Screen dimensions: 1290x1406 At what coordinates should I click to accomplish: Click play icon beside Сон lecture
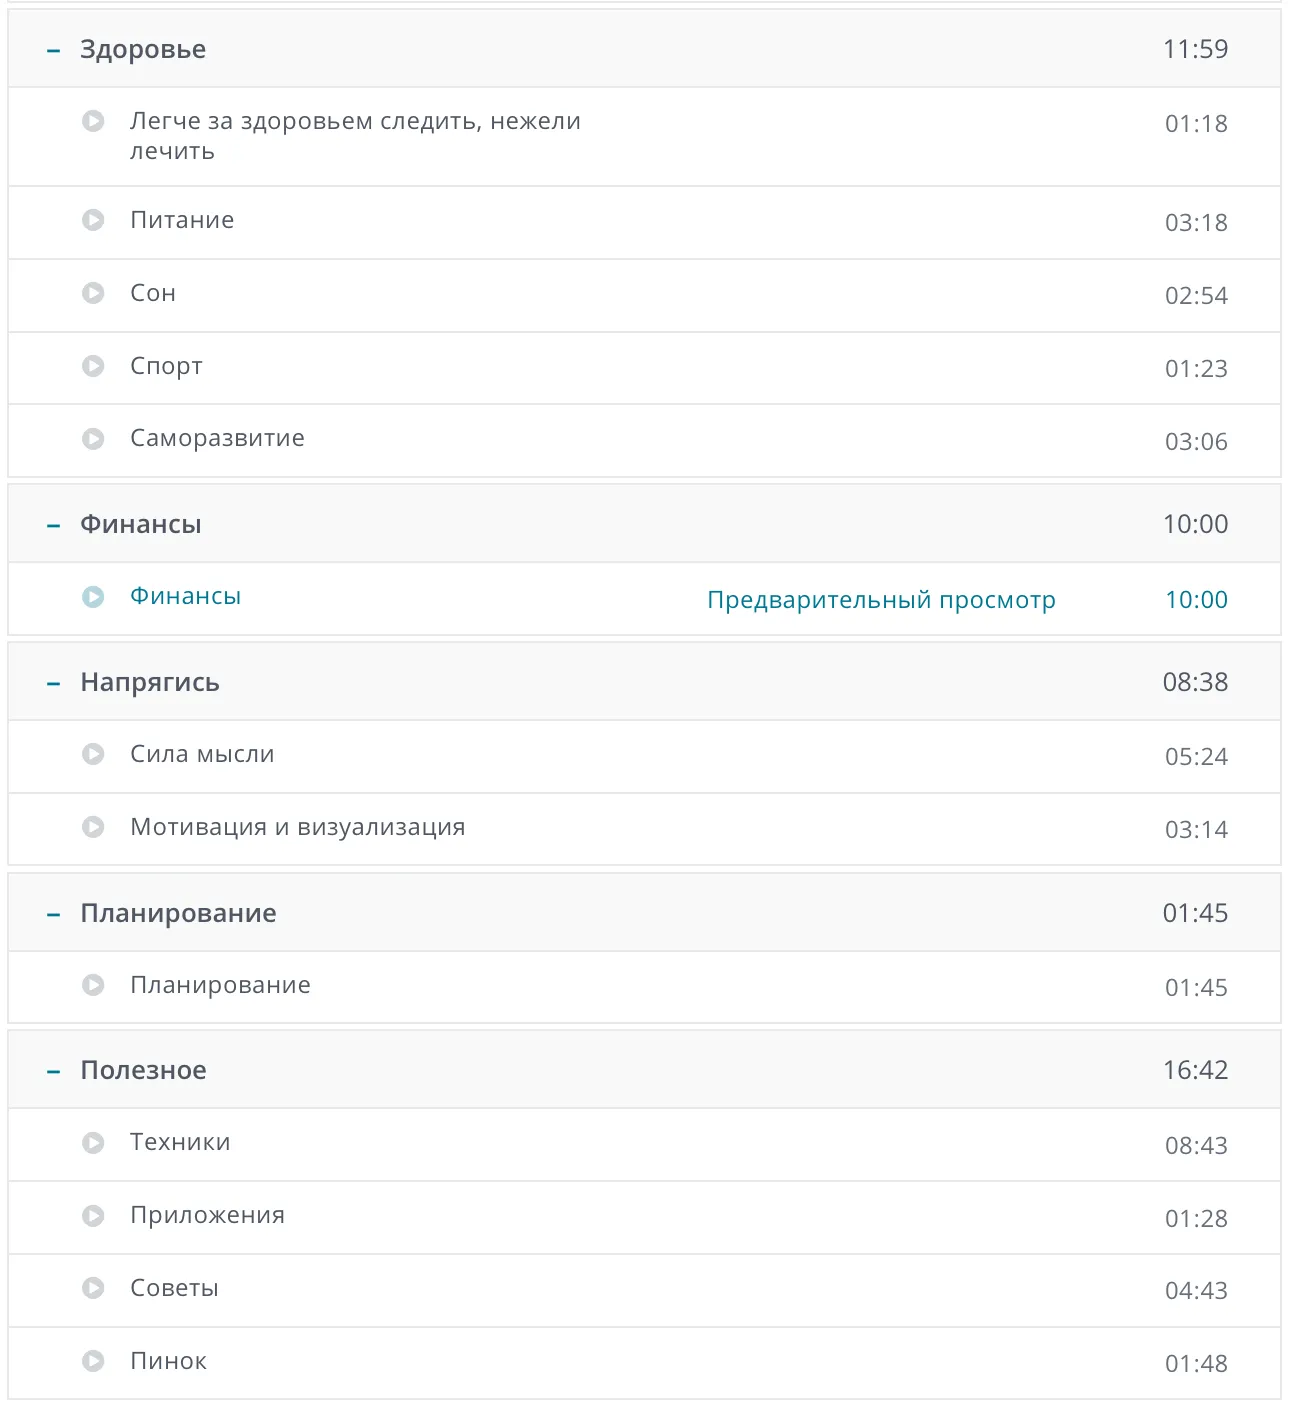93,293
